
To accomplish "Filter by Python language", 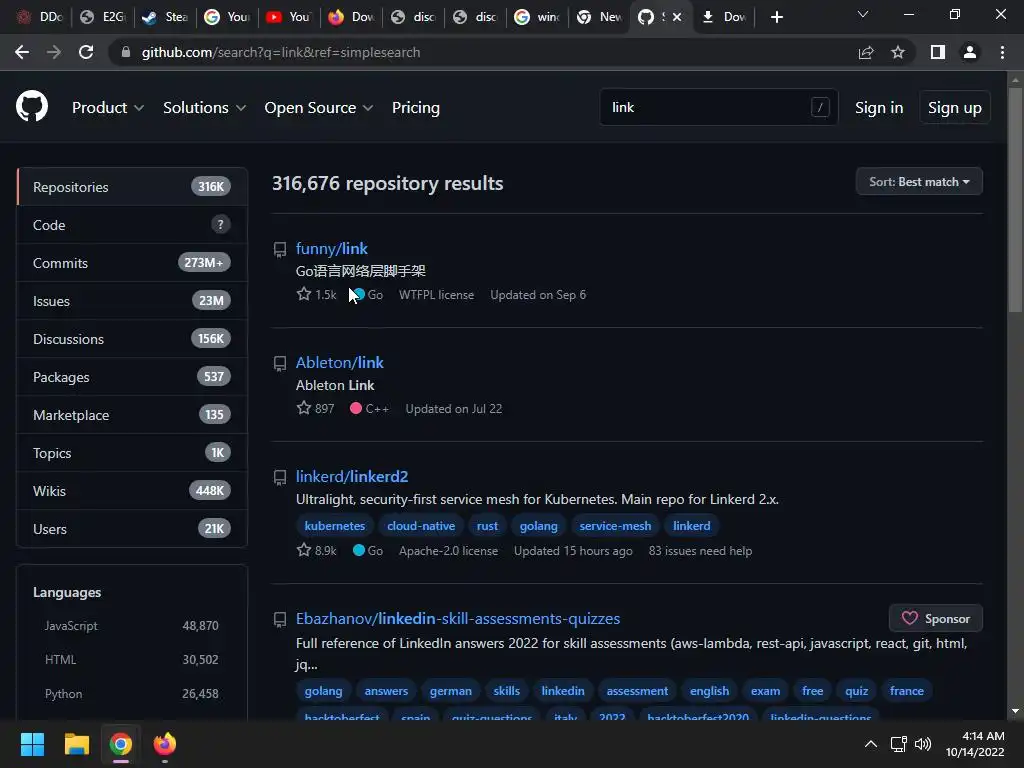I will 131,694.
